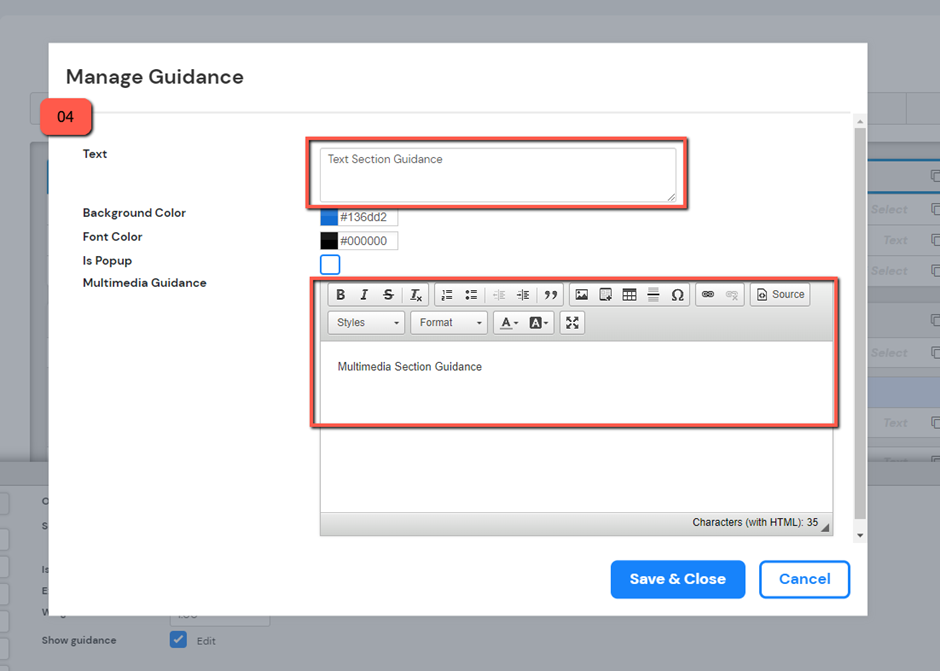Click the Save & Close button
The width and height of the screenshot is (940, 671).
click(x=677, y=579)
